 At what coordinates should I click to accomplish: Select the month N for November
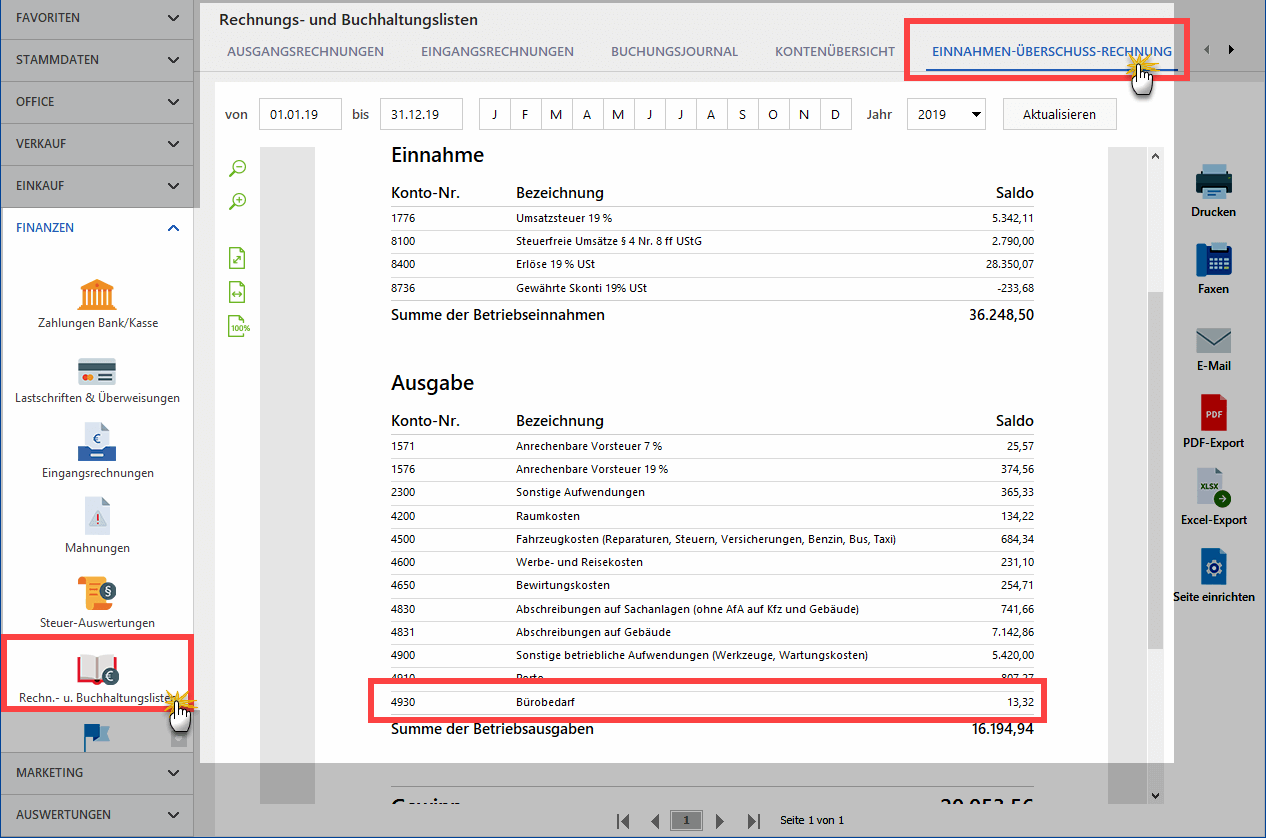click(x=804, y=115)
